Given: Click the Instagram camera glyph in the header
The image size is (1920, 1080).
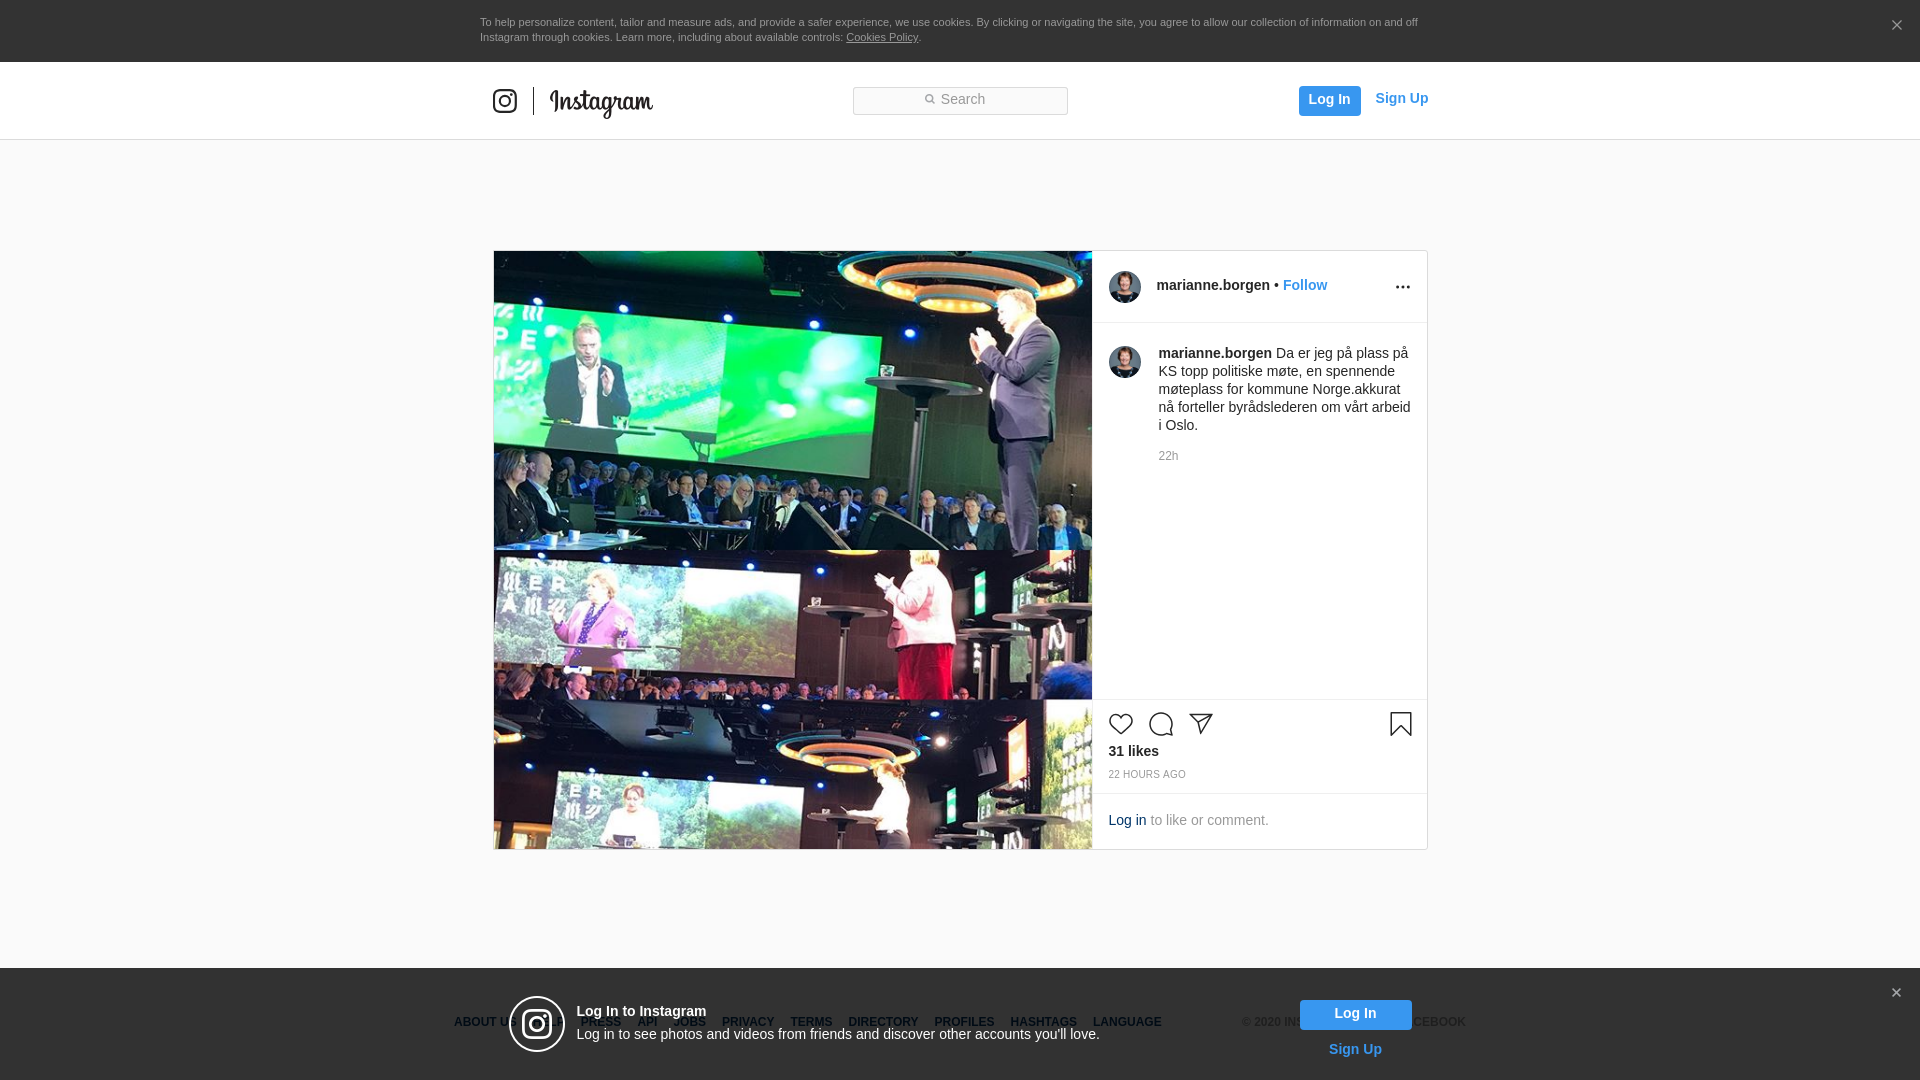Looking at the screenshot, I should point(505,101).
